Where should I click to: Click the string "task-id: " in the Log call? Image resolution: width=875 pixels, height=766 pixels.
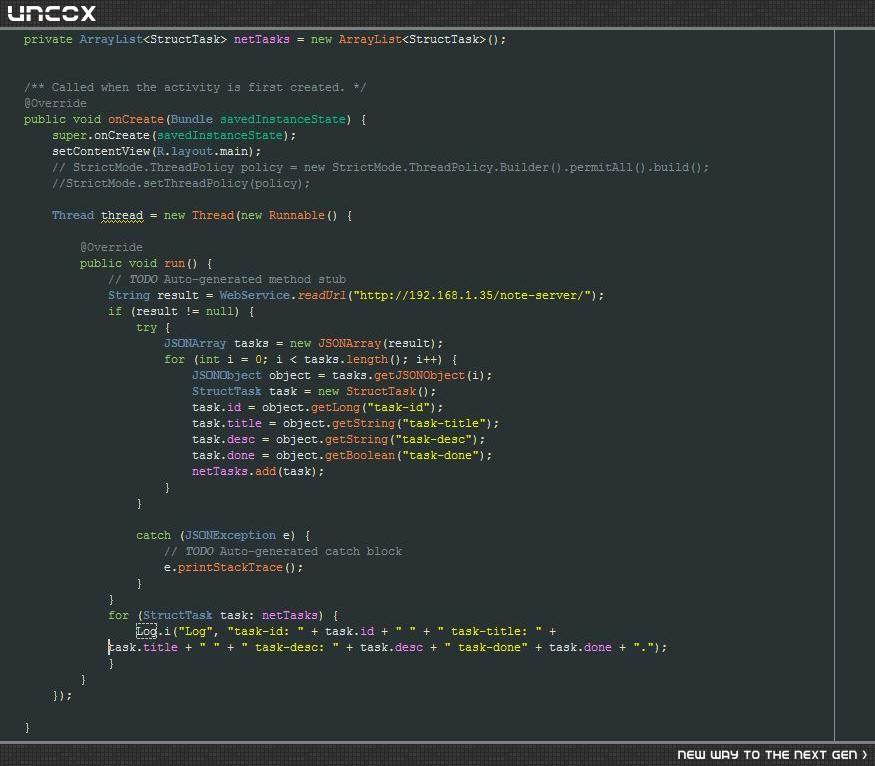[x=266, y=632]
